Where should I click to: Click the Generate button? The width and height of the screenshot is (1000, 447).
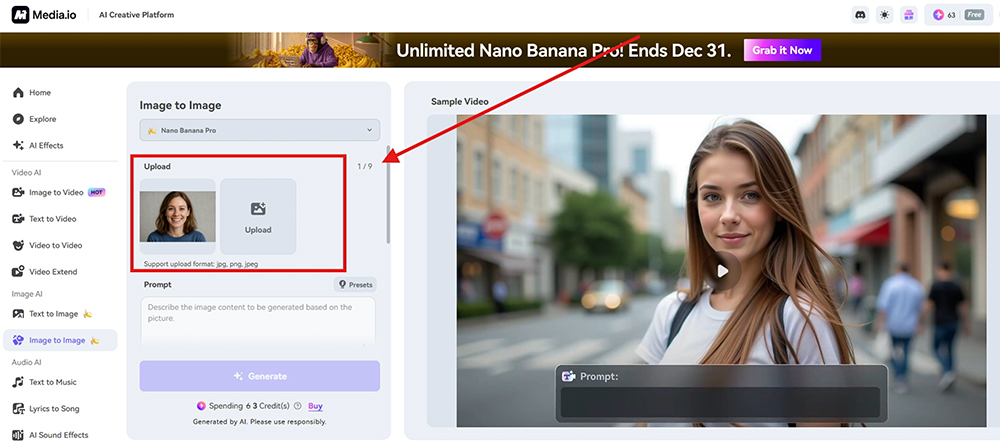pos(260,376)
